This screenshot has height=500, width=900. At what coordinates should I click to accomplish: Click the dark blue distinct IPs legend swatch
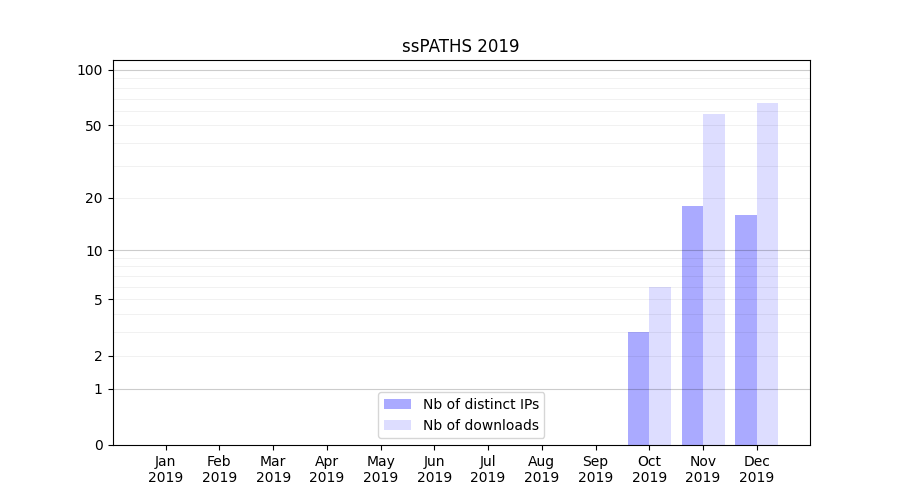tap(397, 404)
